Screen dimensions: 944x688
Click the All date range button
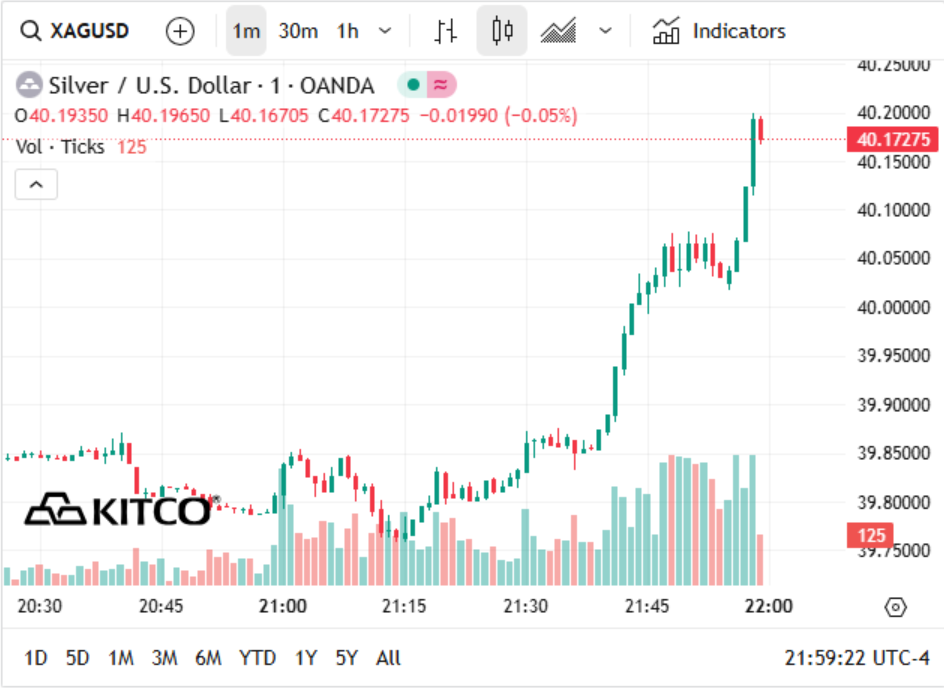(x=388, y=658)
